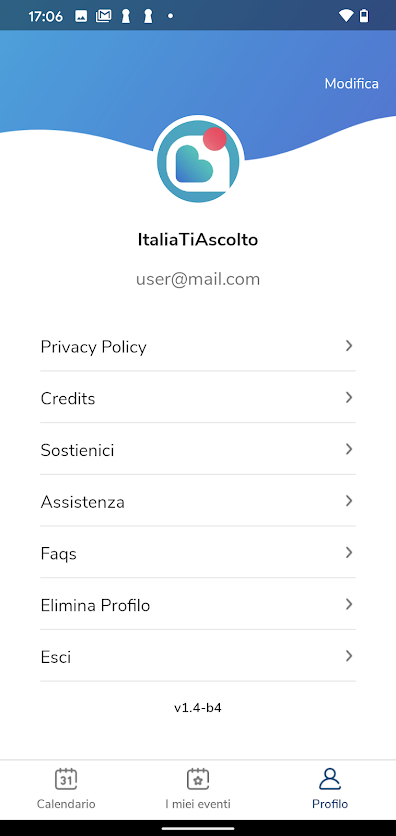Tap the Modifica edit link
The width and height of the screenshot is (396, 836).
tap(352, 84)
